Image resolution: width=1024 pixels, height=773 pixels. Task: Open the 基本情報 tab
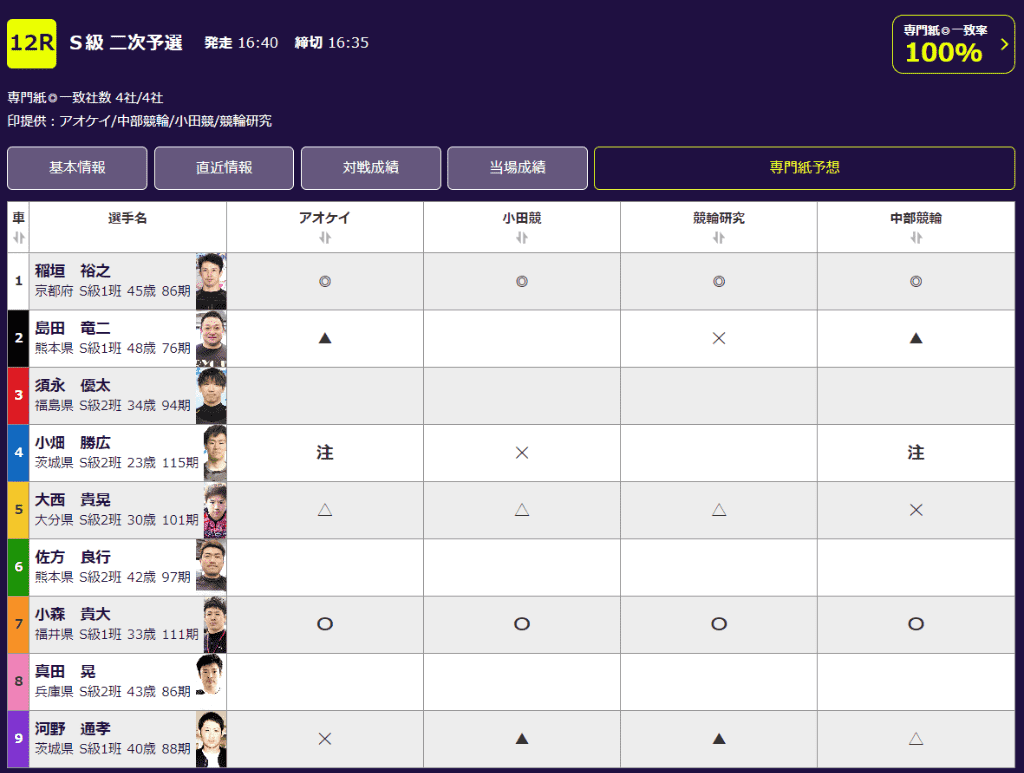point(77,168)
